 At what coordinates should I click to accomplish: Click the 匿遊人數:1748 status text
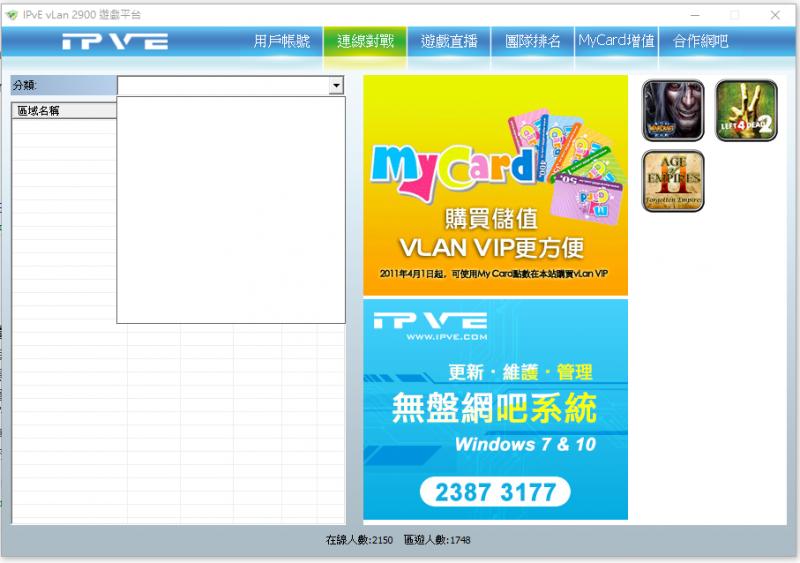[437, 540]
